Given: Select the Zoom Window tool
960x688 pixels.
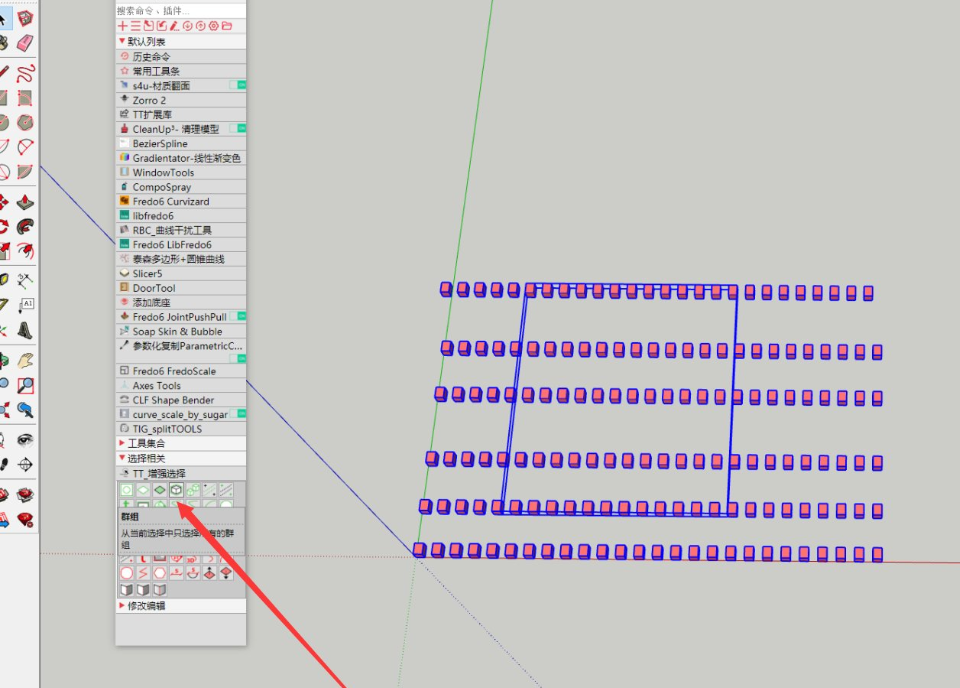Looking at the screenshot, I should tap(25, 385).
